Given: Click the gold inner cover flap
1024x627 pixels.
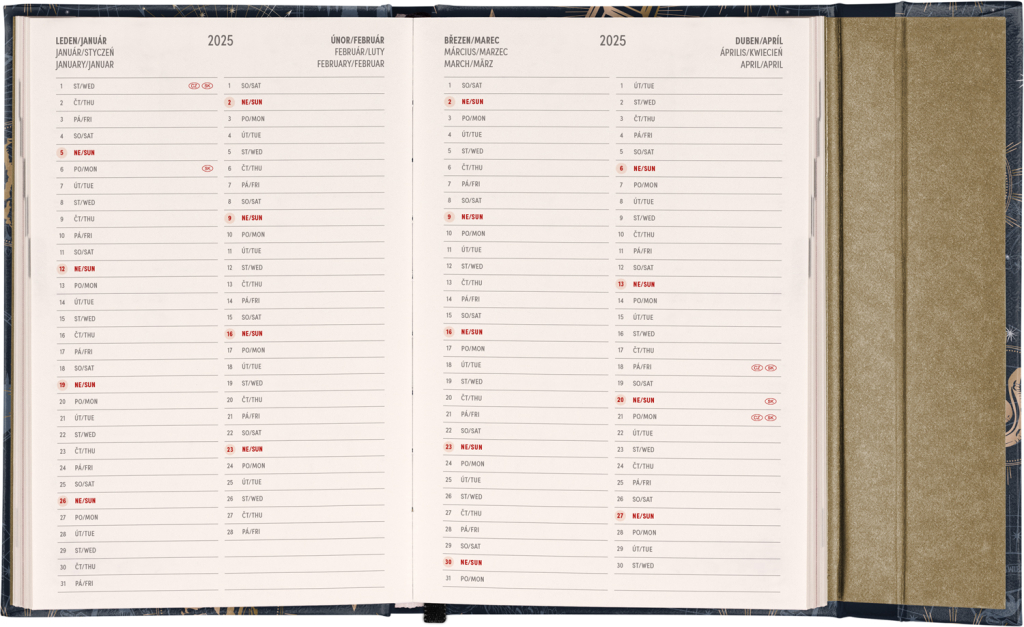Looking at the screenshot, I should point(920,310).
